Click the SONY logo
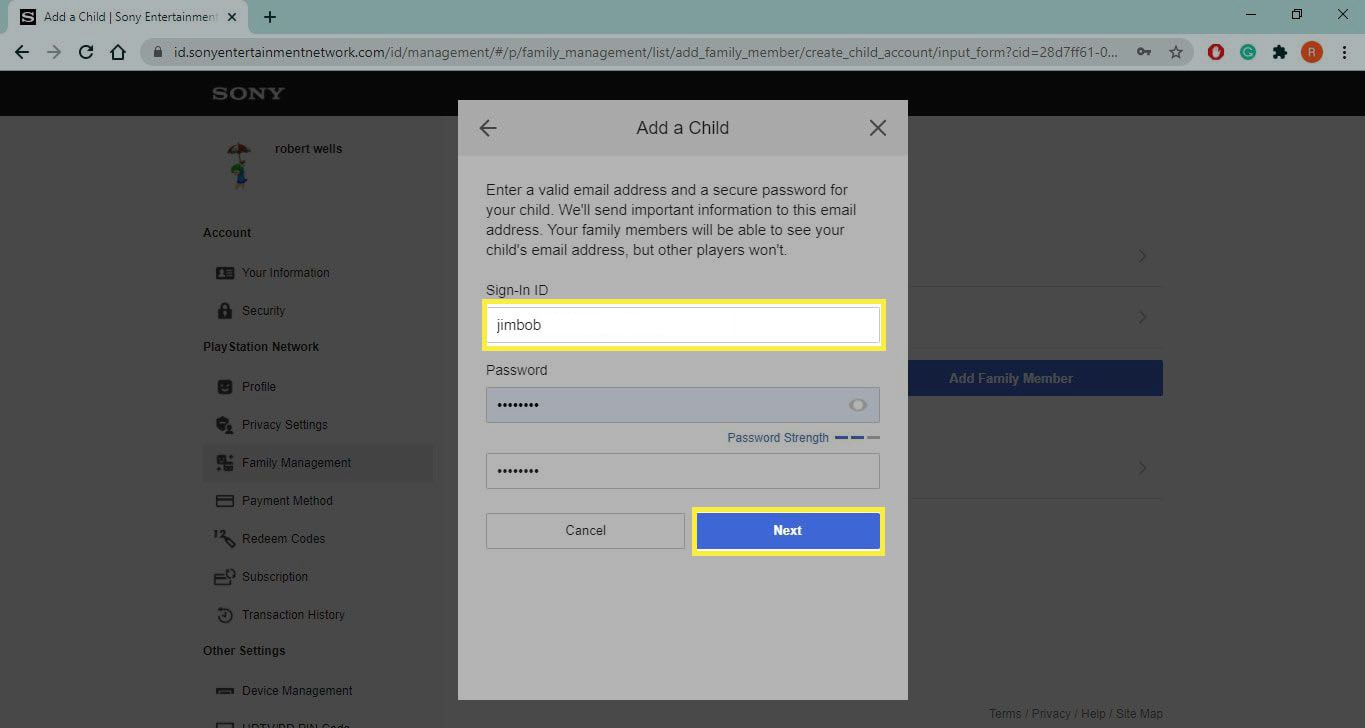 click(248, 93)
